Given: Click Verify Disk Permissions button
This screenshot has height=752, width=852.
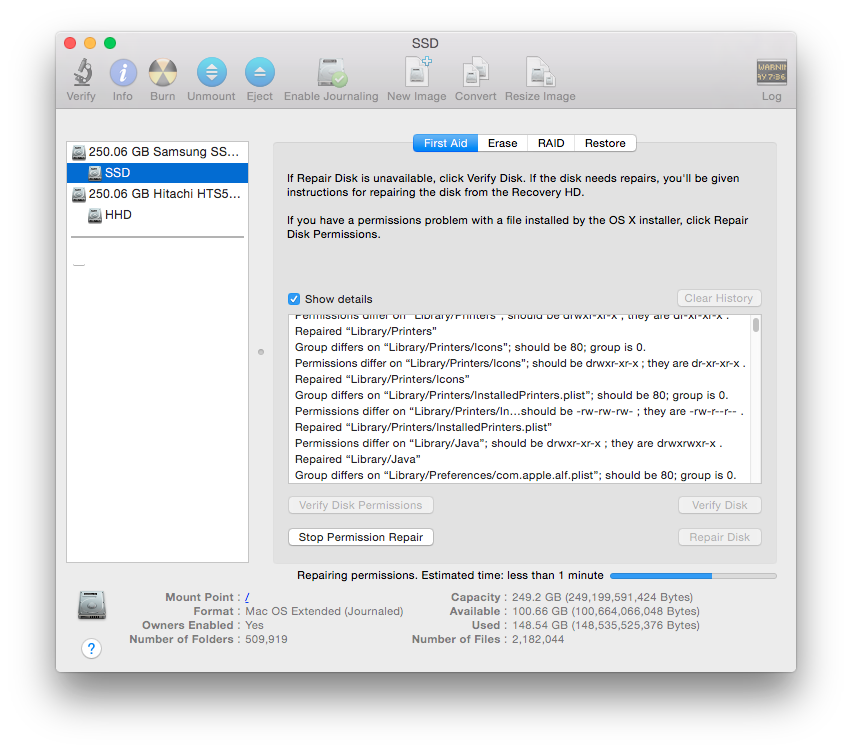Looking at the screenshot, I should [361, 505].
